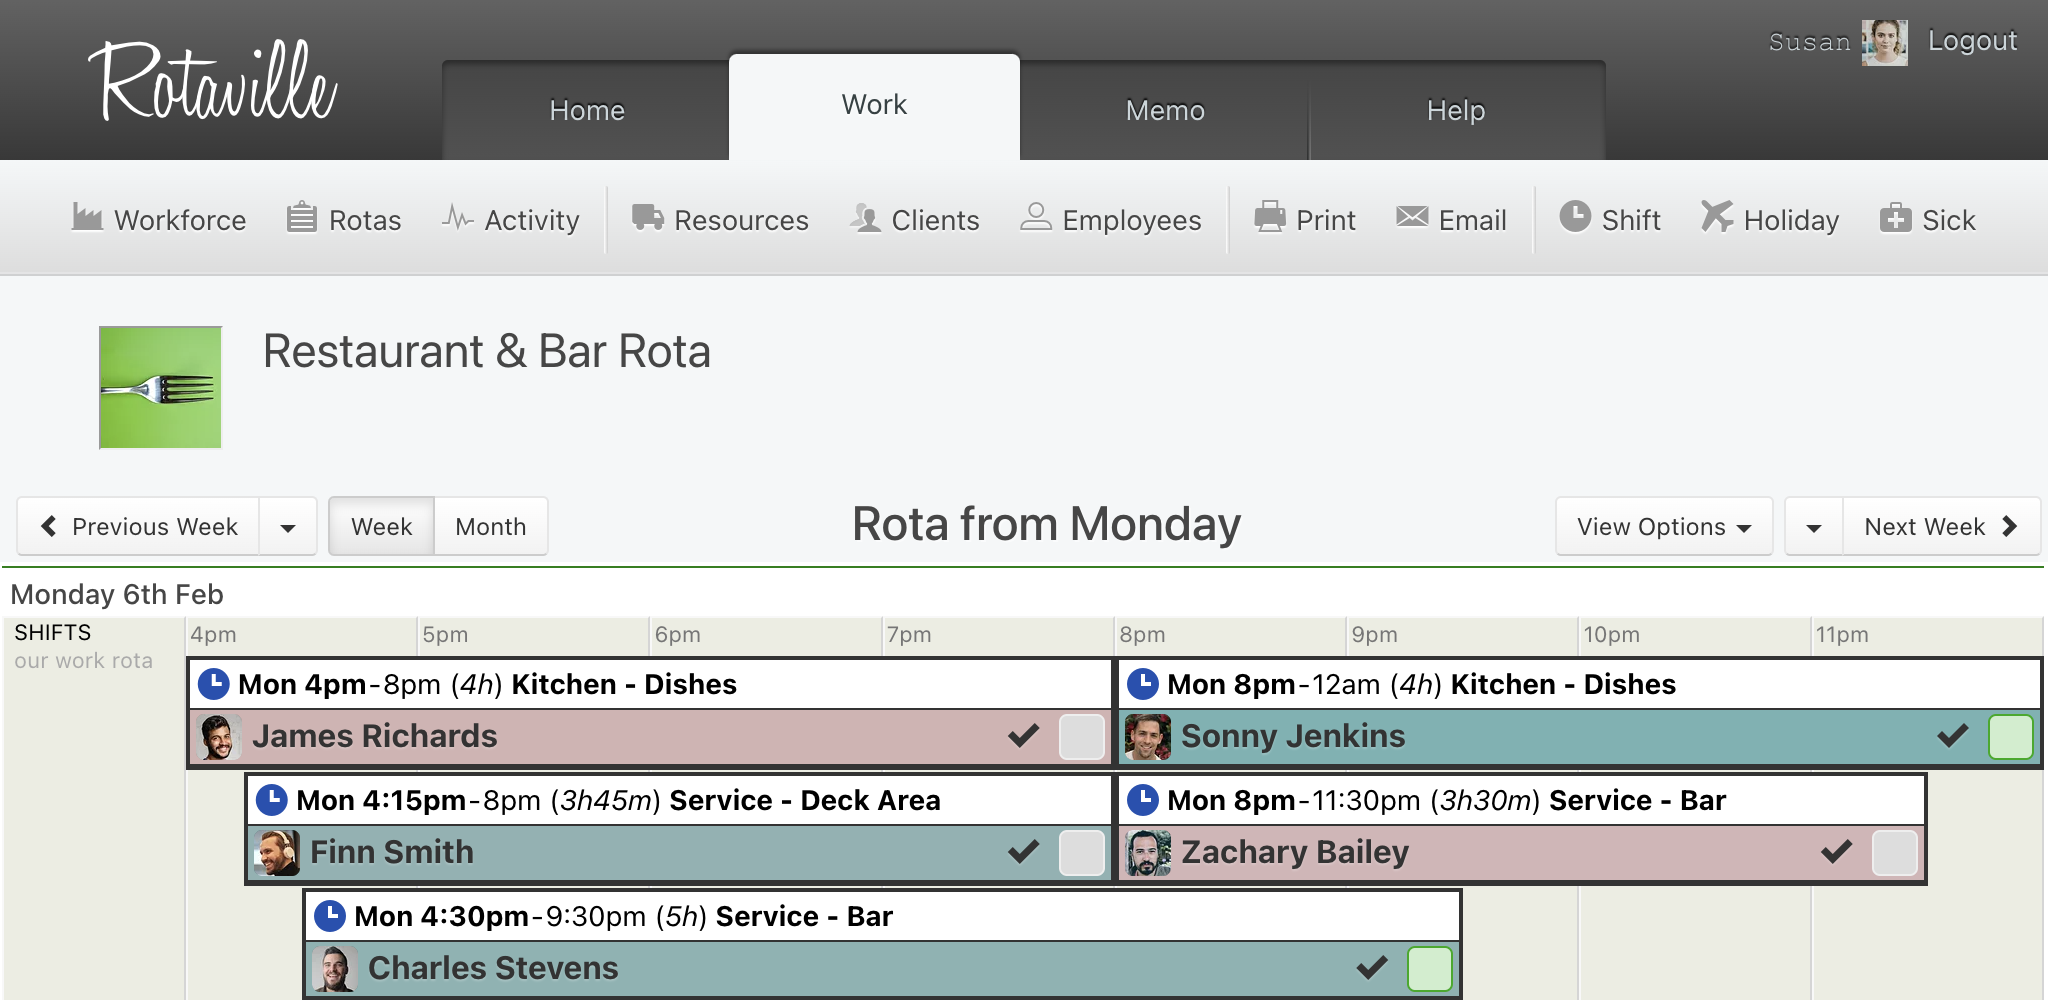Click clock icon on Mon 4:15pm Deck Area shift
This screenshot has height=1000, width=2048.
coord(271,800)
